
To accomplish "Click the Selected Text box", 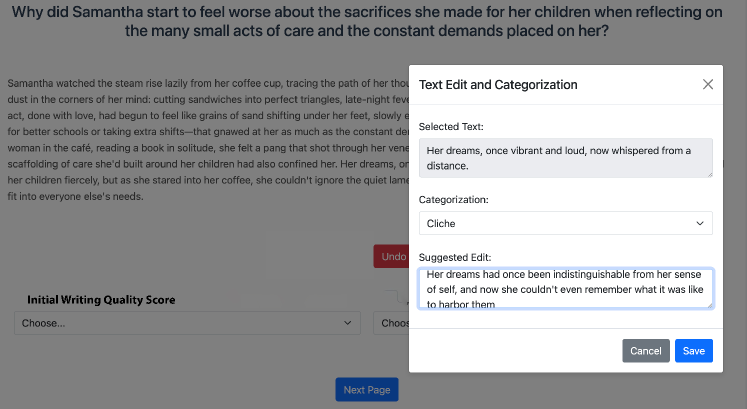I will pyautogui.click(x=565, y=158).
